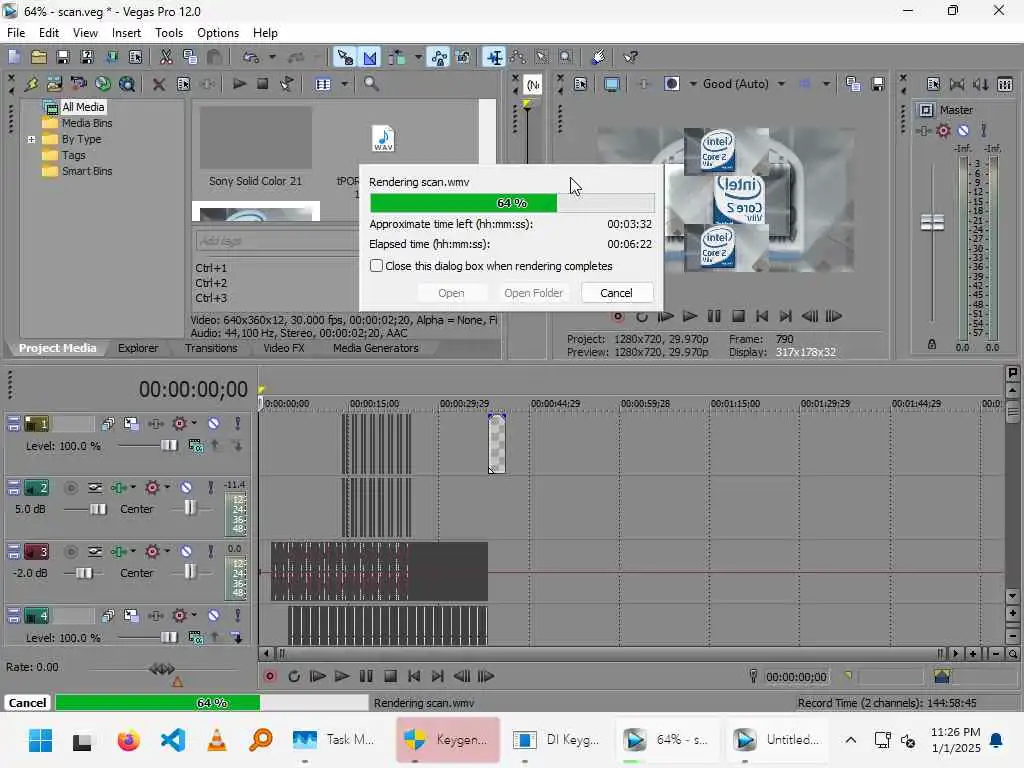The height and width of the screenshot is (768, 1024).
Task: Click the Open Folder button in render dialog
Action: point(533,293)
